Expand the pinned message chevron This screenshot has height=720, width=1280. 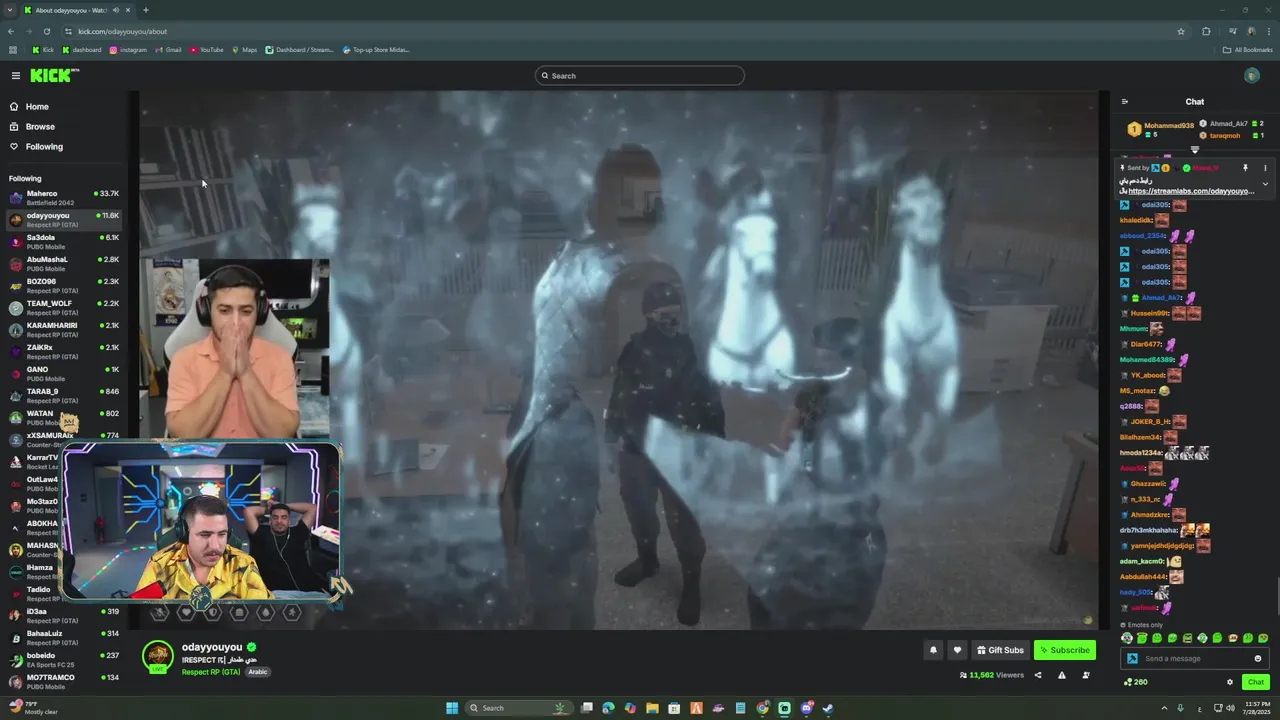click(1265, 184)
